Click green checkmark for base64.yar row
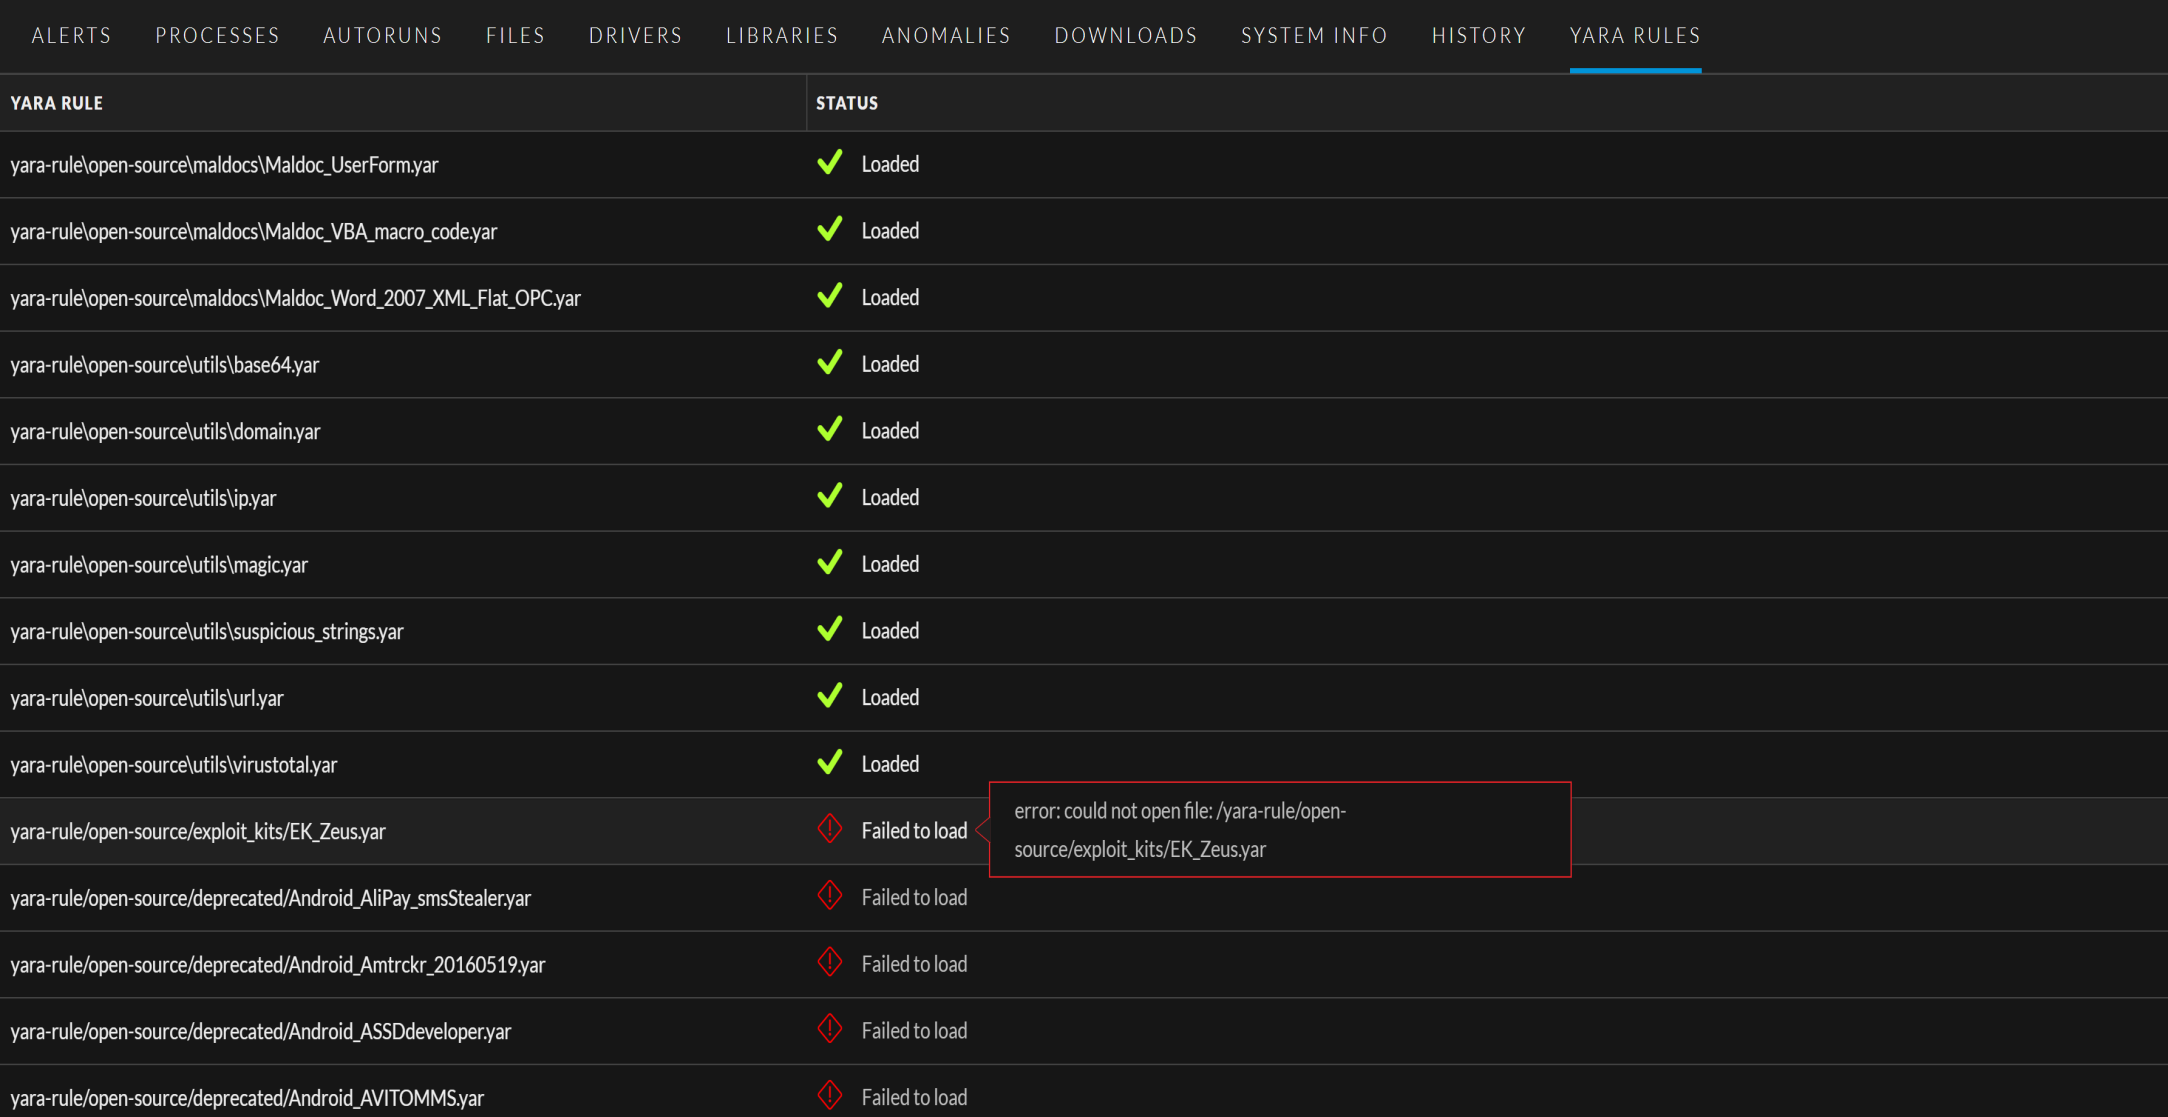Image resolution: width=2168 pixels, height=1117 pixels. point(829,363)
